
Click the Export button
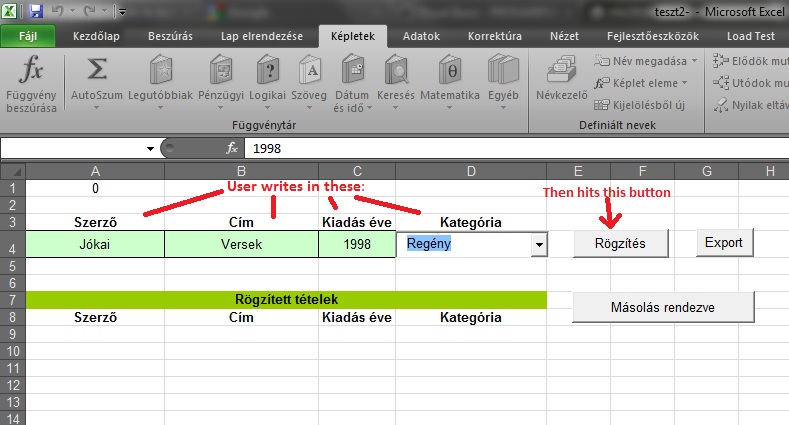724,242
